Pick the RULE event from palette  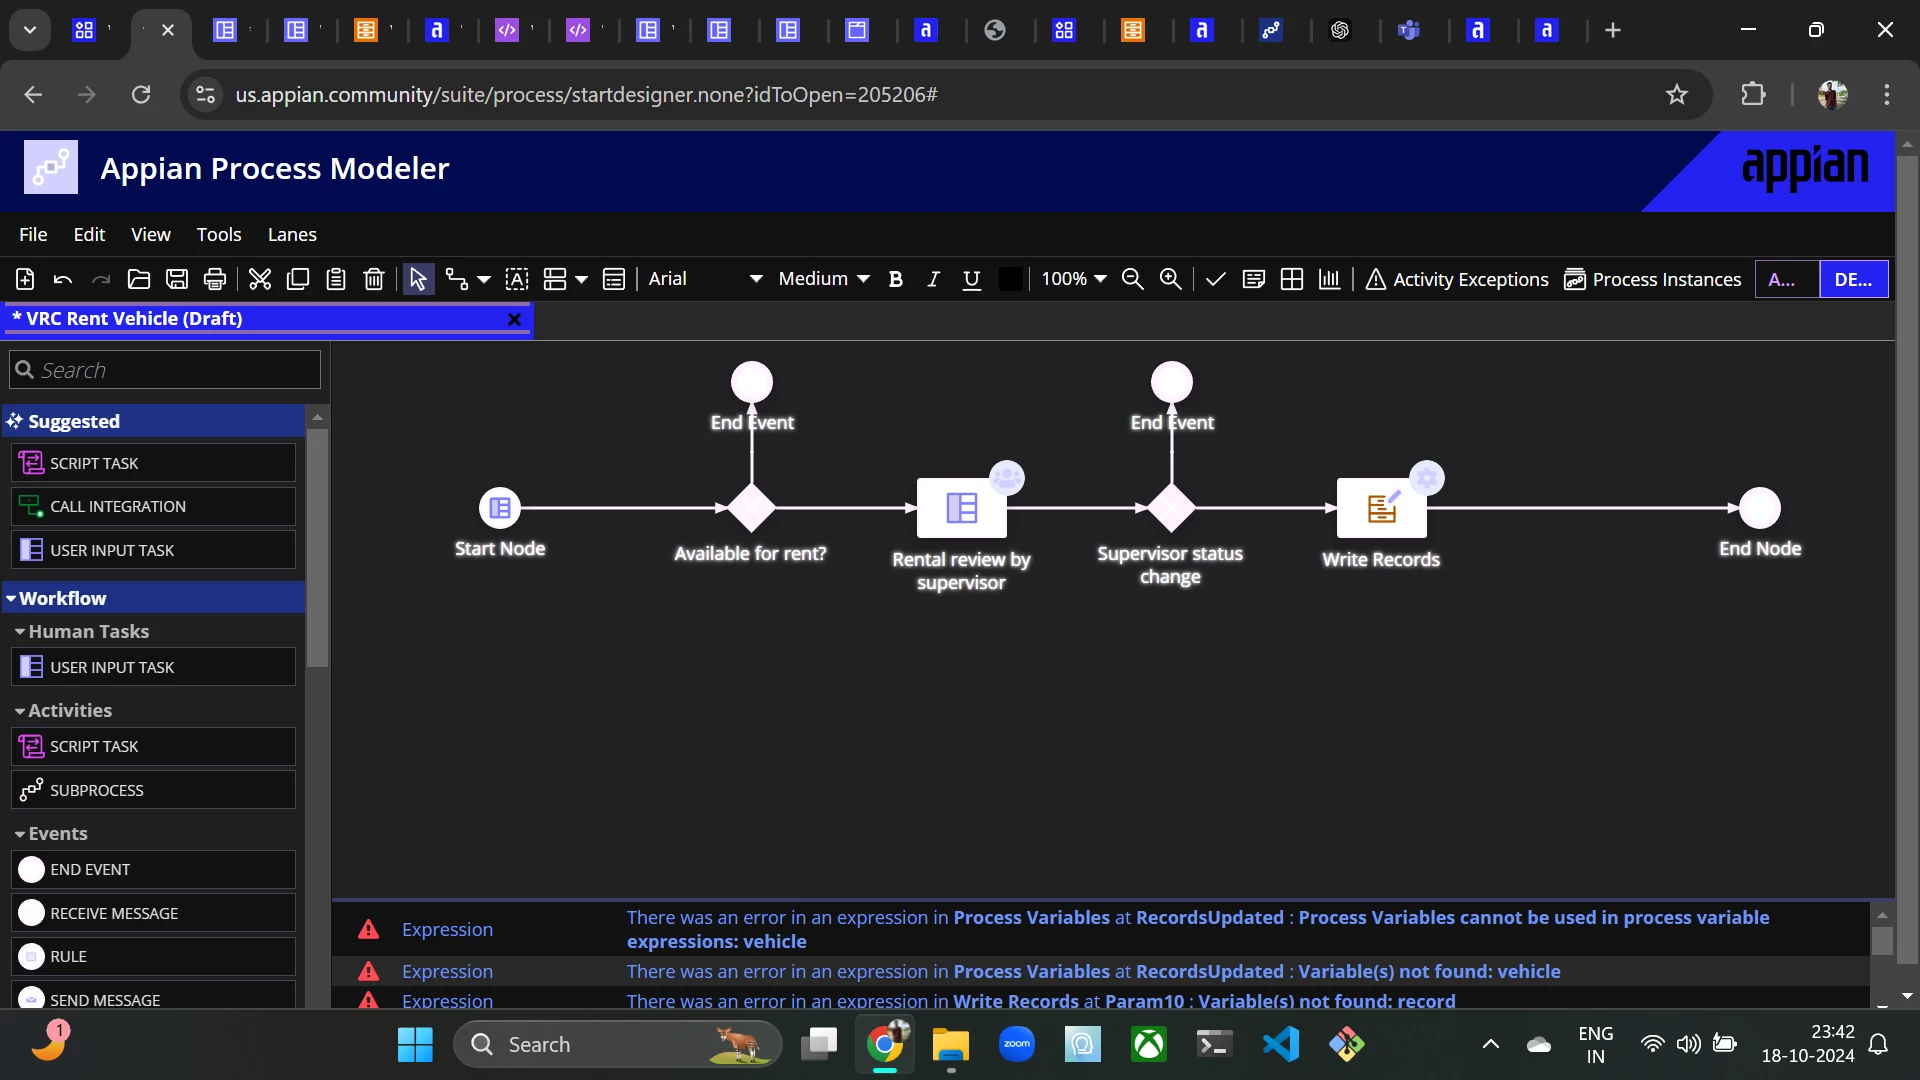pyautogui.click(x=154, y=956)
